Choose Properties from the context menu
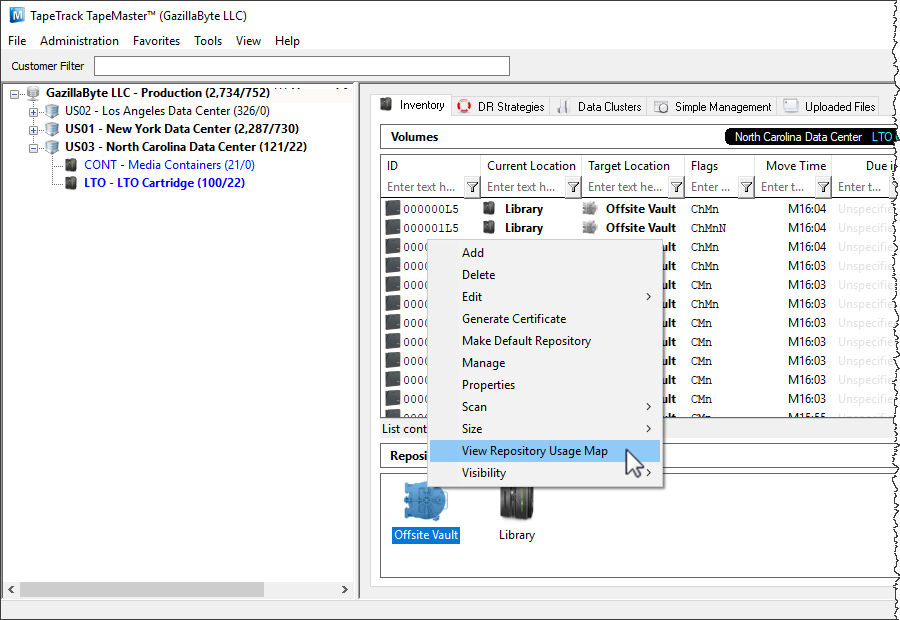 [545, 385]
